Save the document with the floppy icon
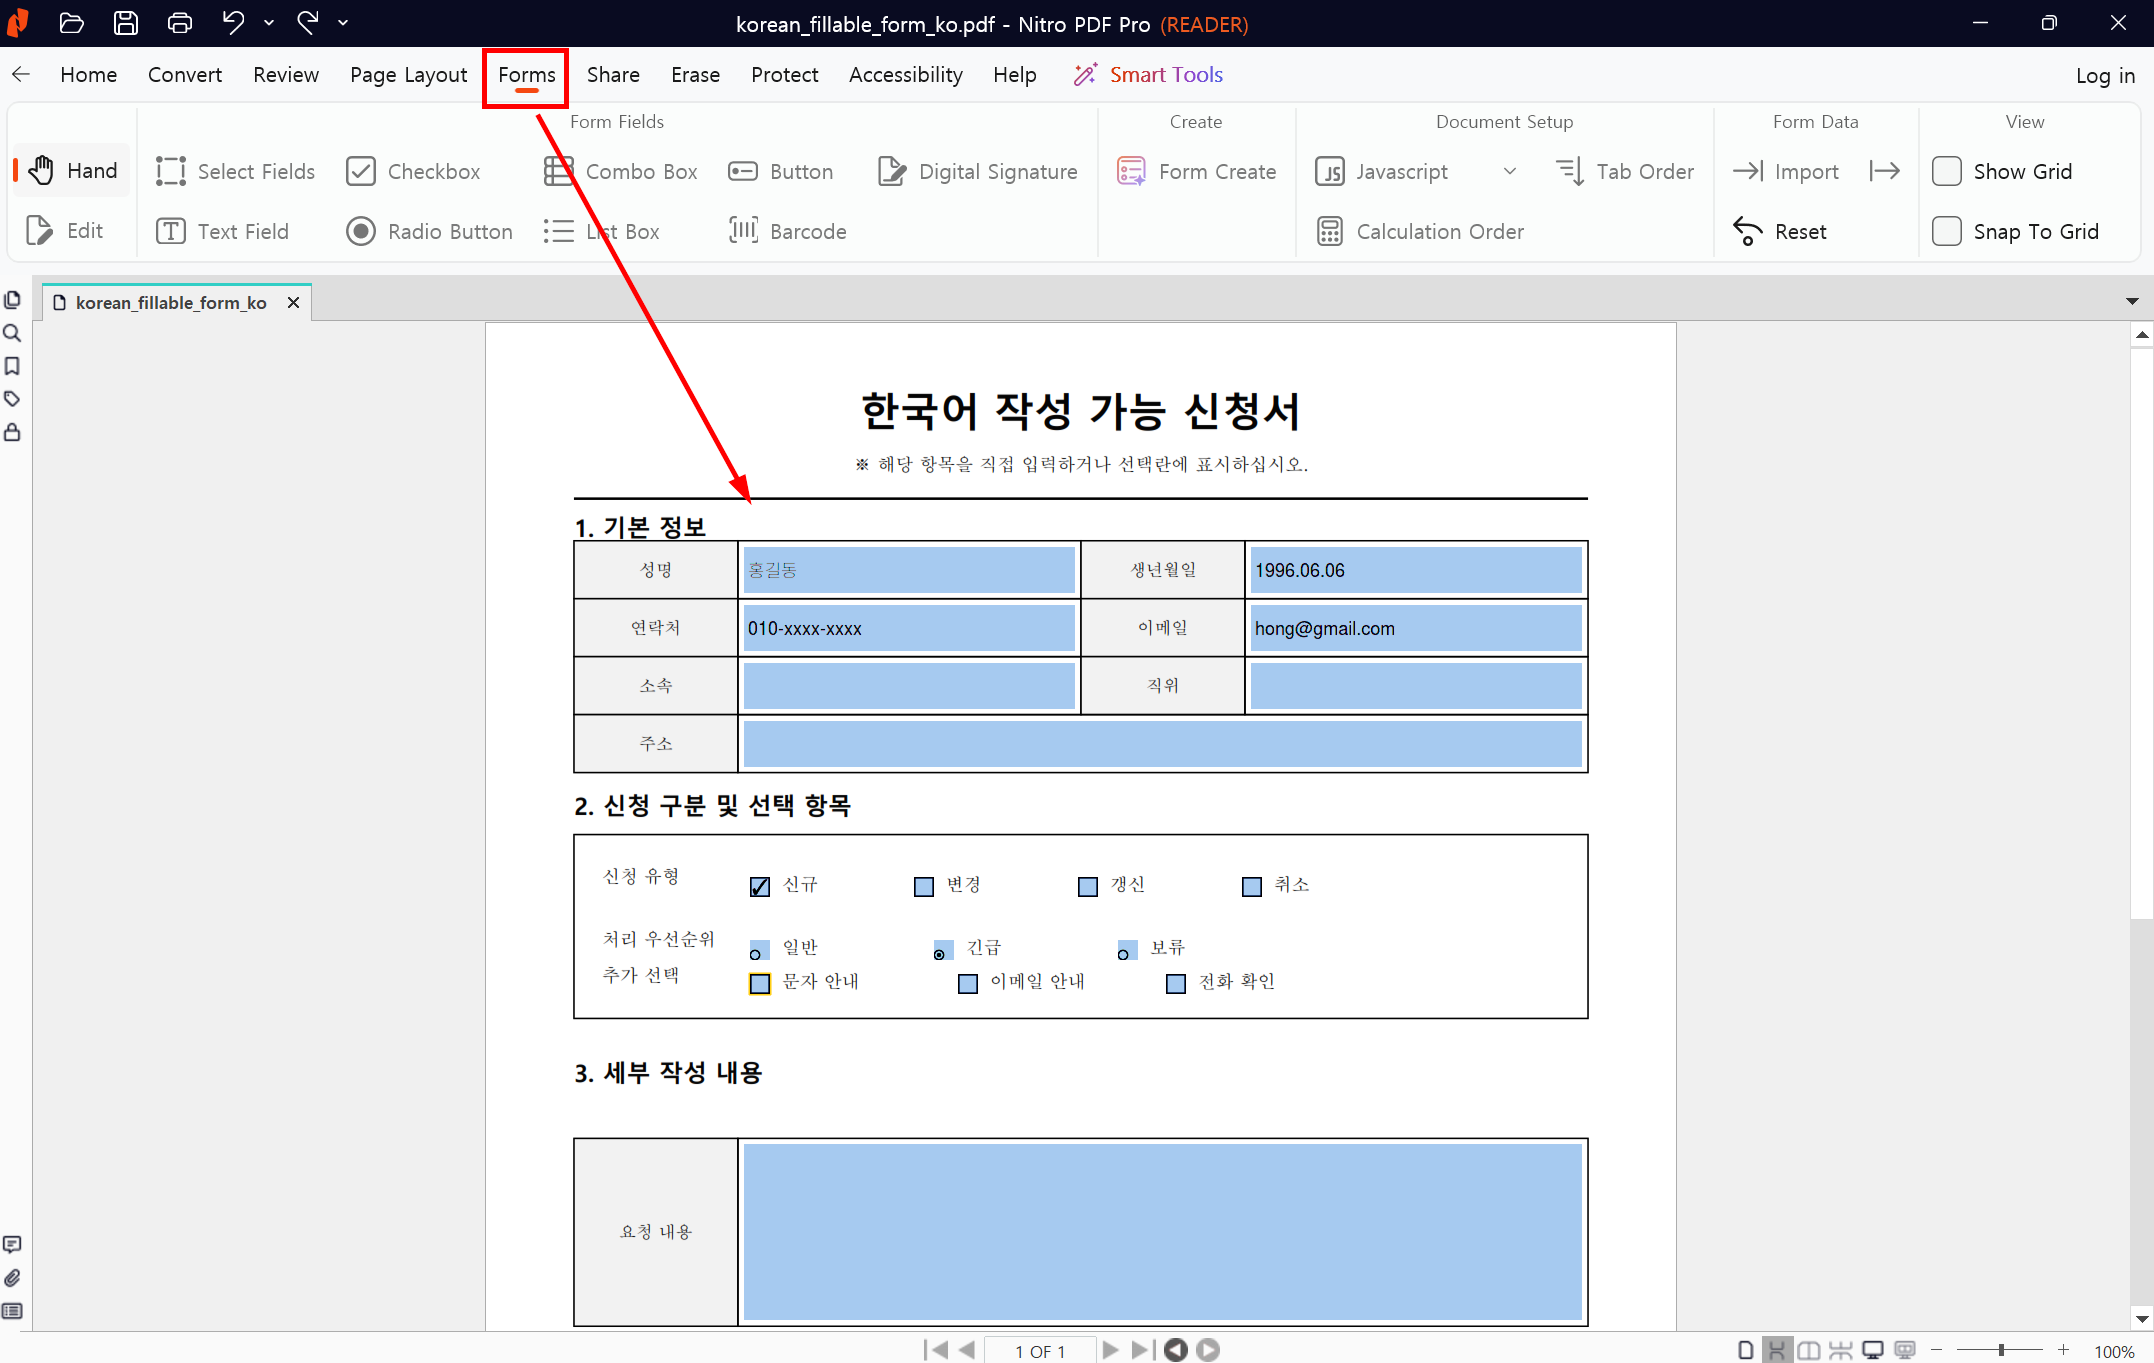This screenshot has height=1363, width=2154. [125, 23]
